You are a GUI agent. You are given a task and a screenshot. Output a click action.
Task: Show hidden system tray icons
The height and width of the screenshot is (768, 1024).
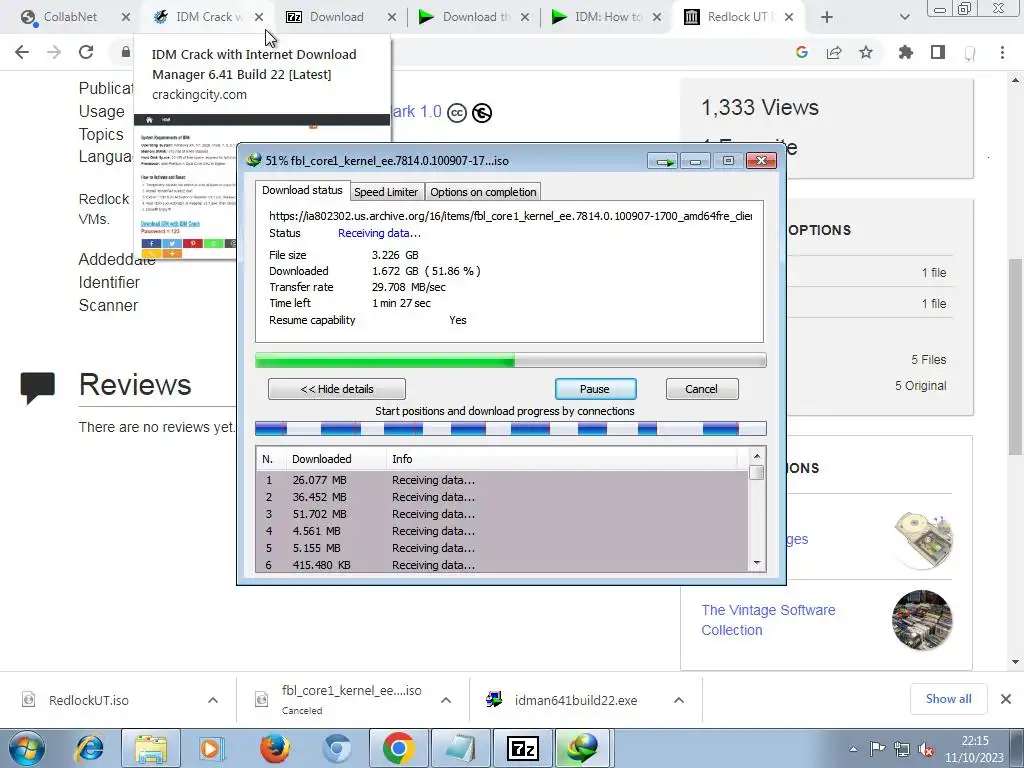(853, 749)
